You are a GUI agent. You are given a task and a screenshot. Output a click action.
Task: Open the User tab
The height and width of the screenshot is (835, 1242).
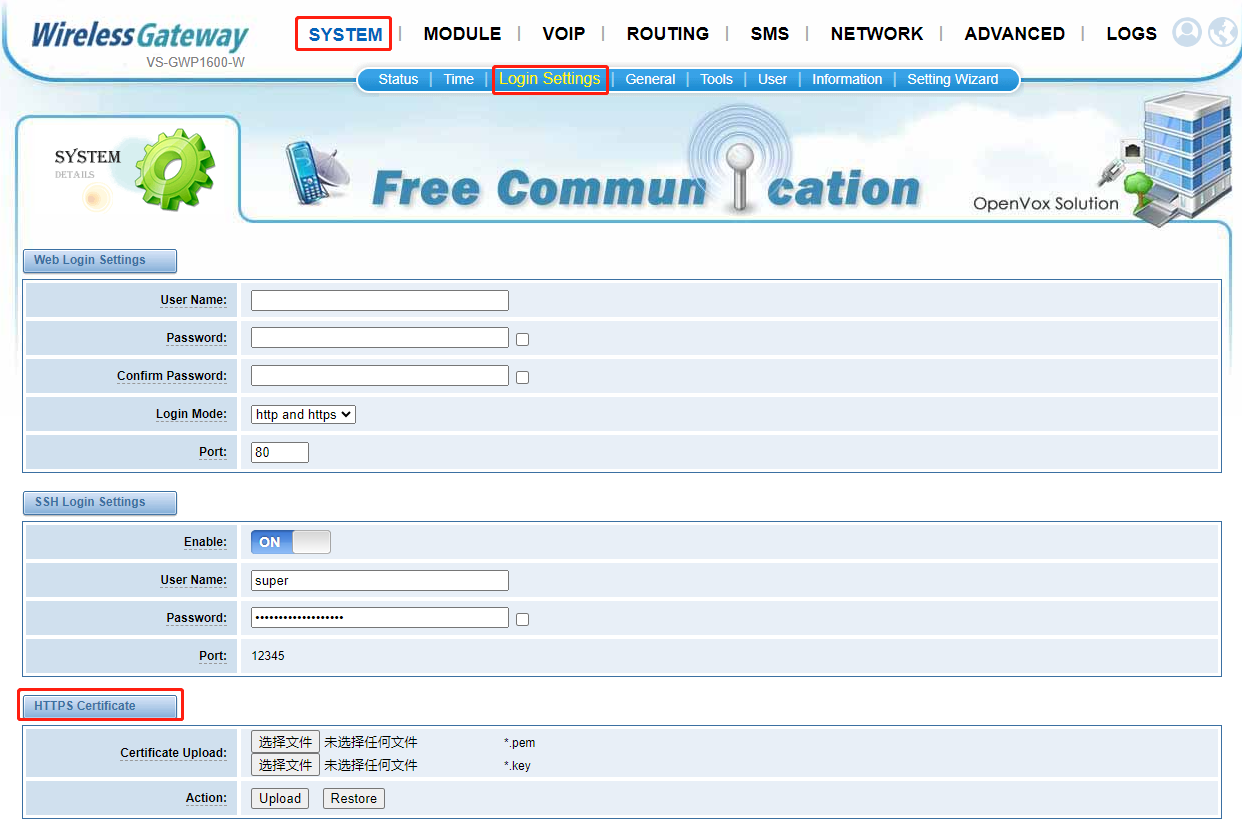pyautogui.click(x=772, y=79)
